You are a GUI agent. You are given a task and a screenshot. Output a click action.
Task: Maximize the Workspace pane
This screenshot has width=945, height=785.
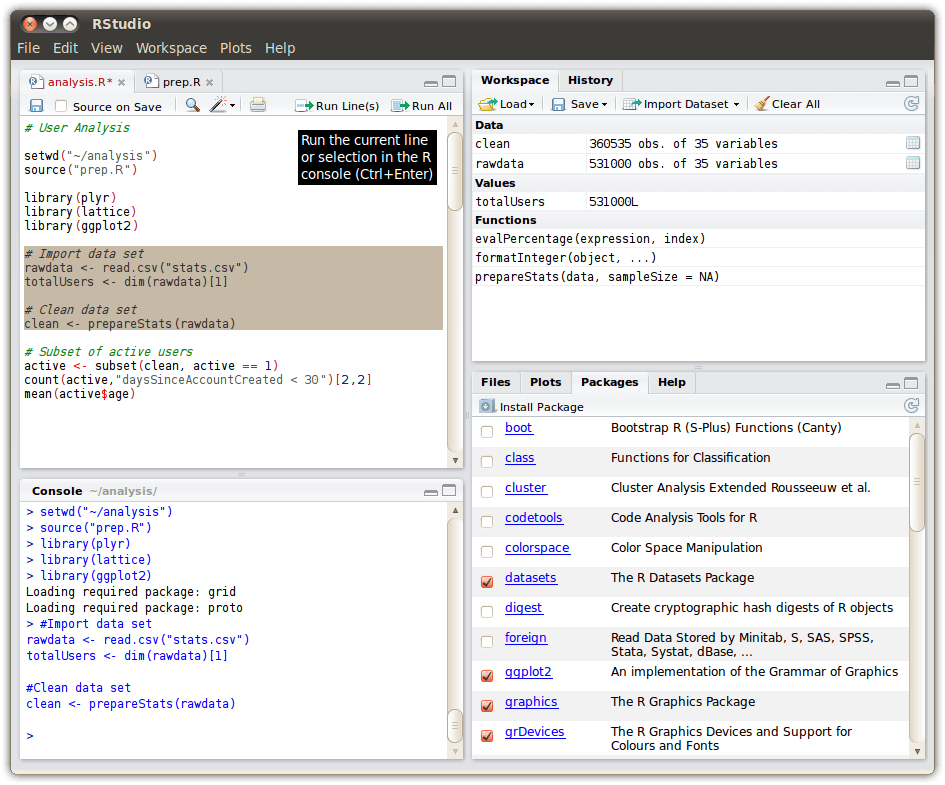(911, 81)
